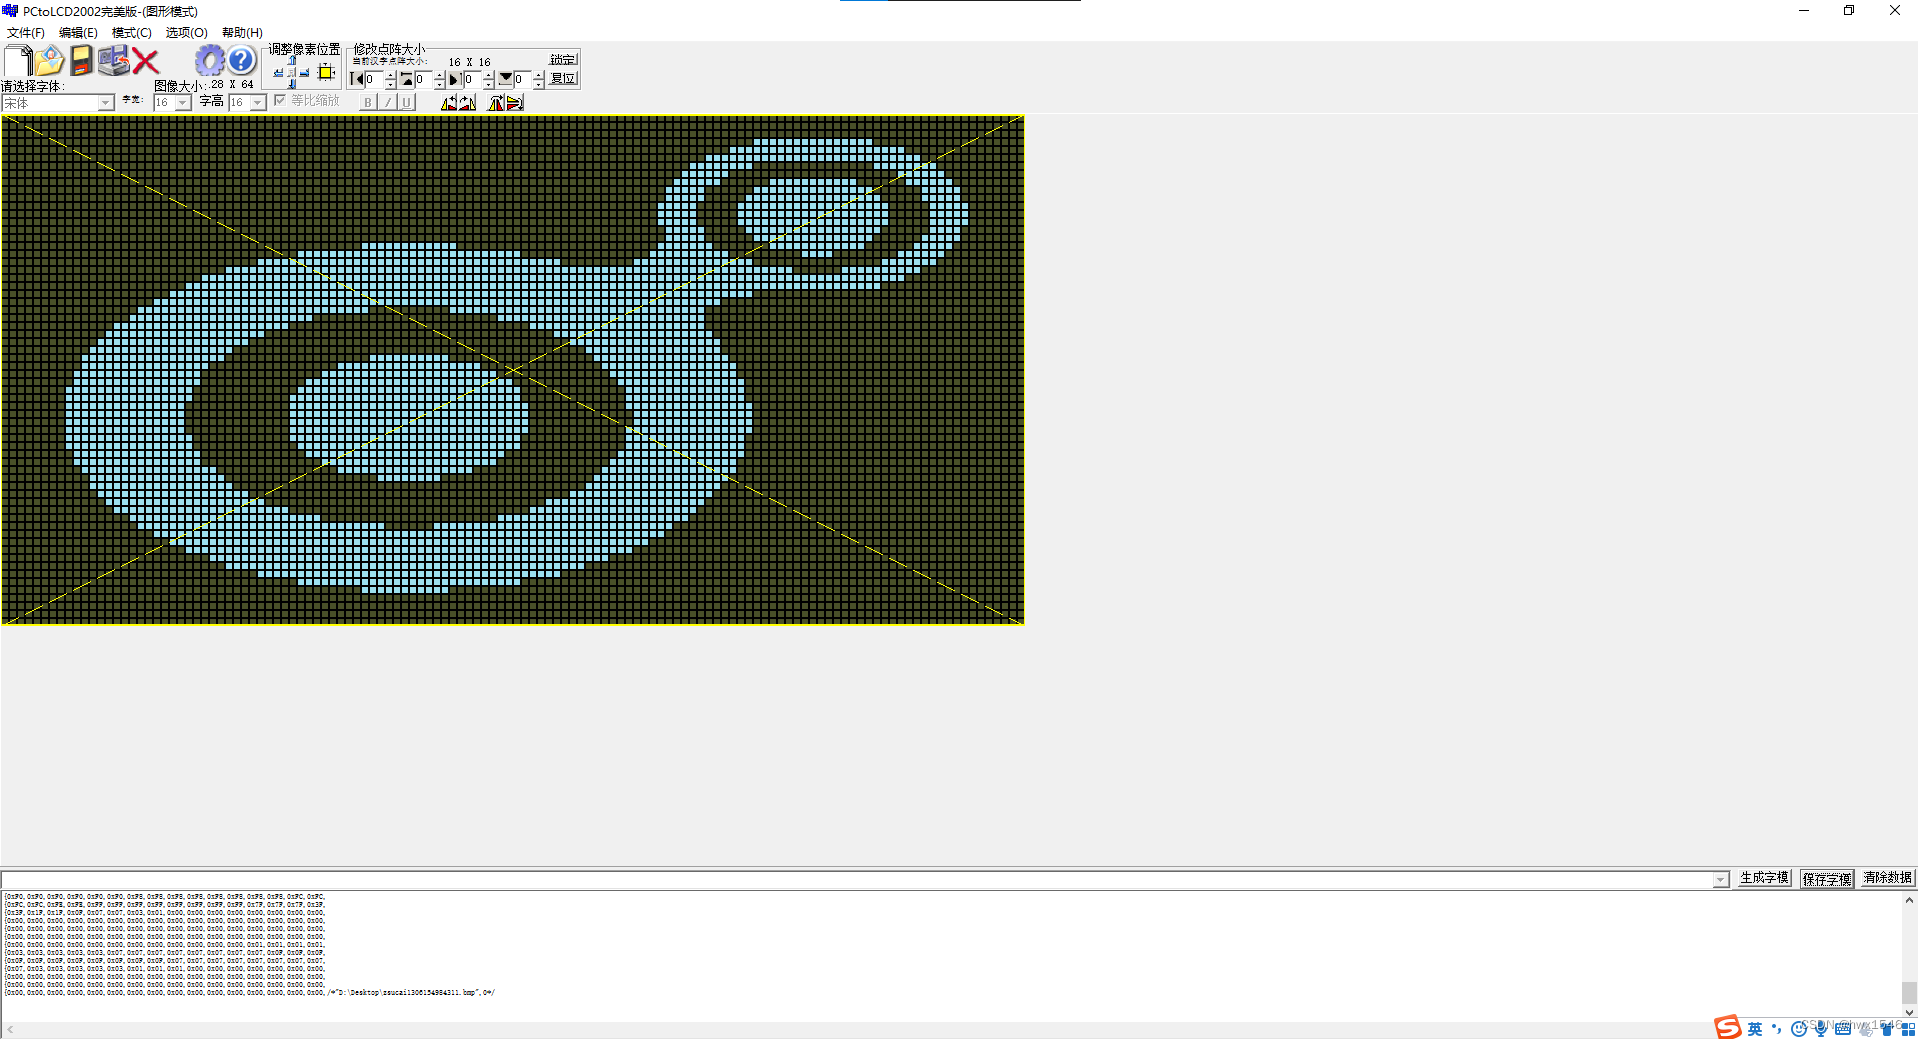Screen dimensions: 1918x1039
Task: Decrease the bottom-edge stepper value
Action: 538,84
